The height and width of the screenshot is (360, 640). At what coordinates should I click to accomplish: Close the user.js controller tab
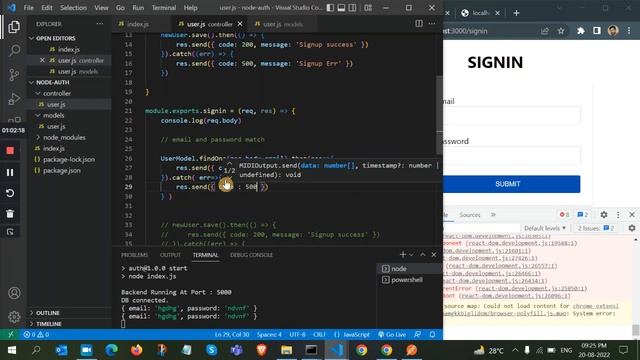[x=240, y=24]
